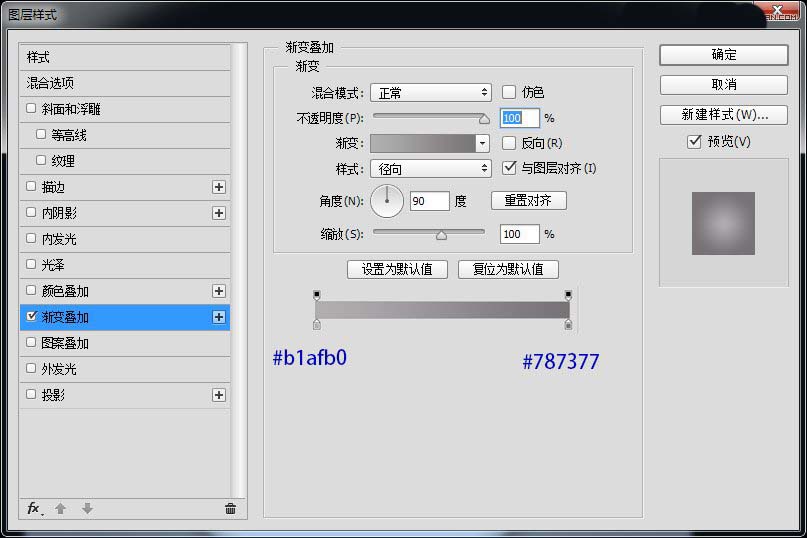Expand the gradient picker dropdown arrow
The height and width of the screenshot is (538, 807).
tap(483, 144)
